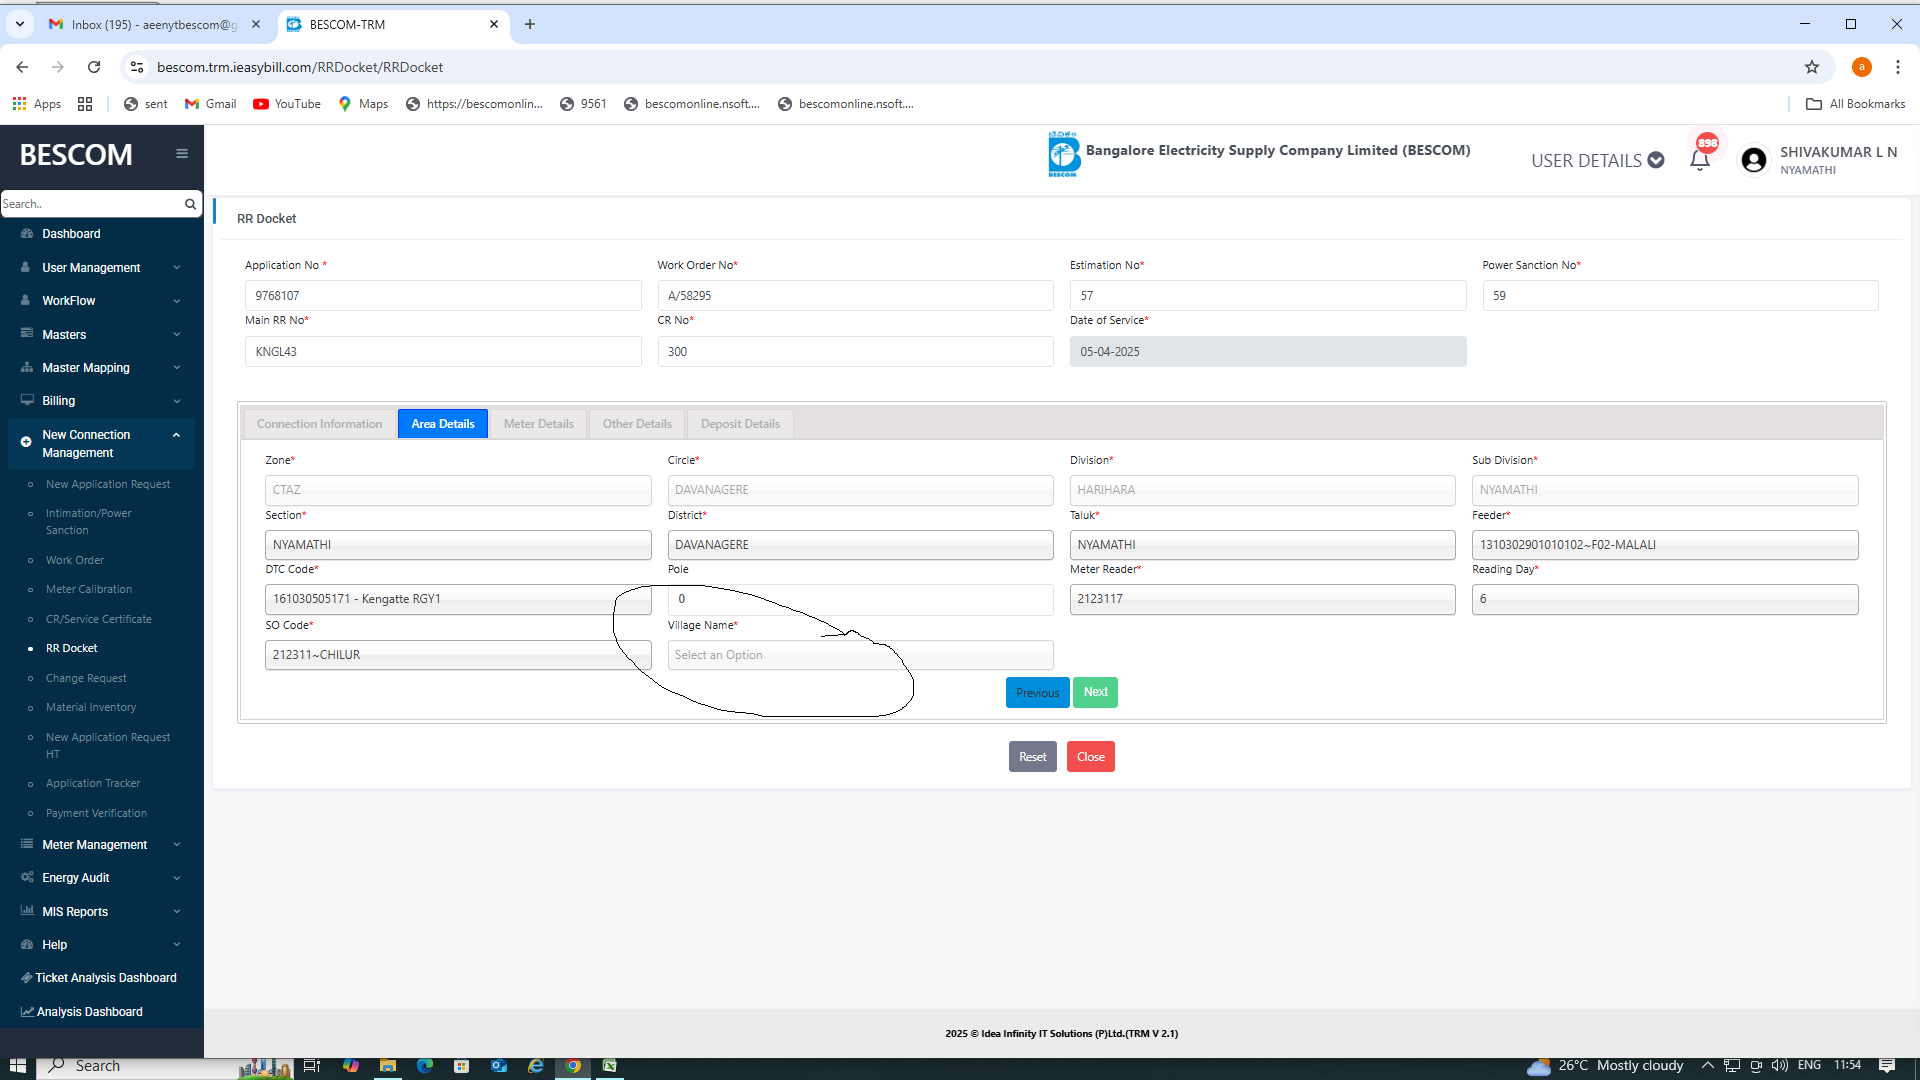Open the CR/Service Certificate link
This screenshot has width=1920, height=1080.
(x=99, y=619)
